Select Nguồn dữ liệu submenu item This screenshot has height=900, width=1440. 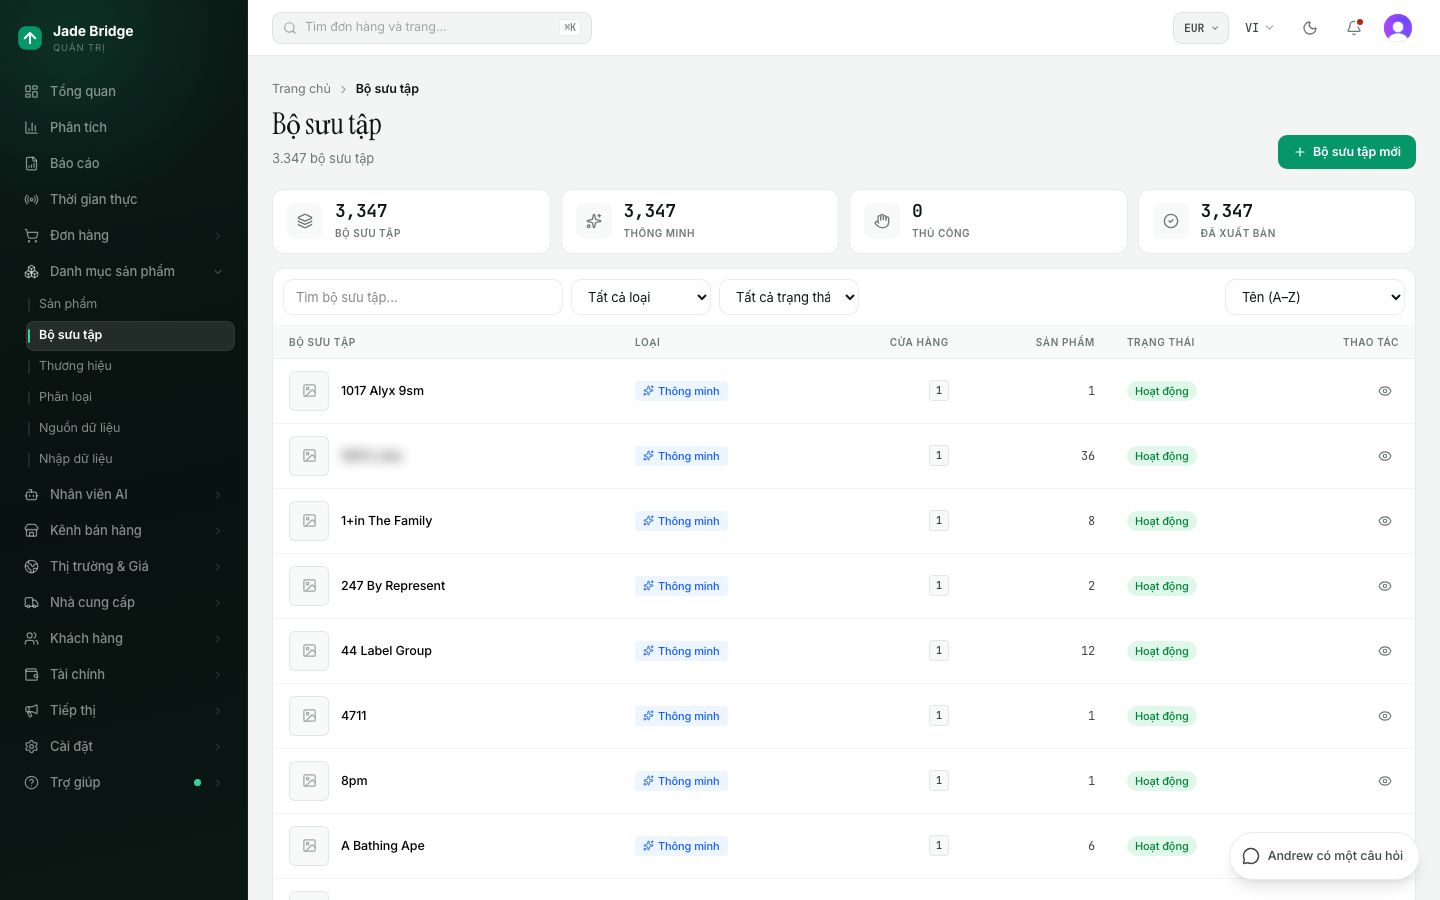[x=131, y=428]
